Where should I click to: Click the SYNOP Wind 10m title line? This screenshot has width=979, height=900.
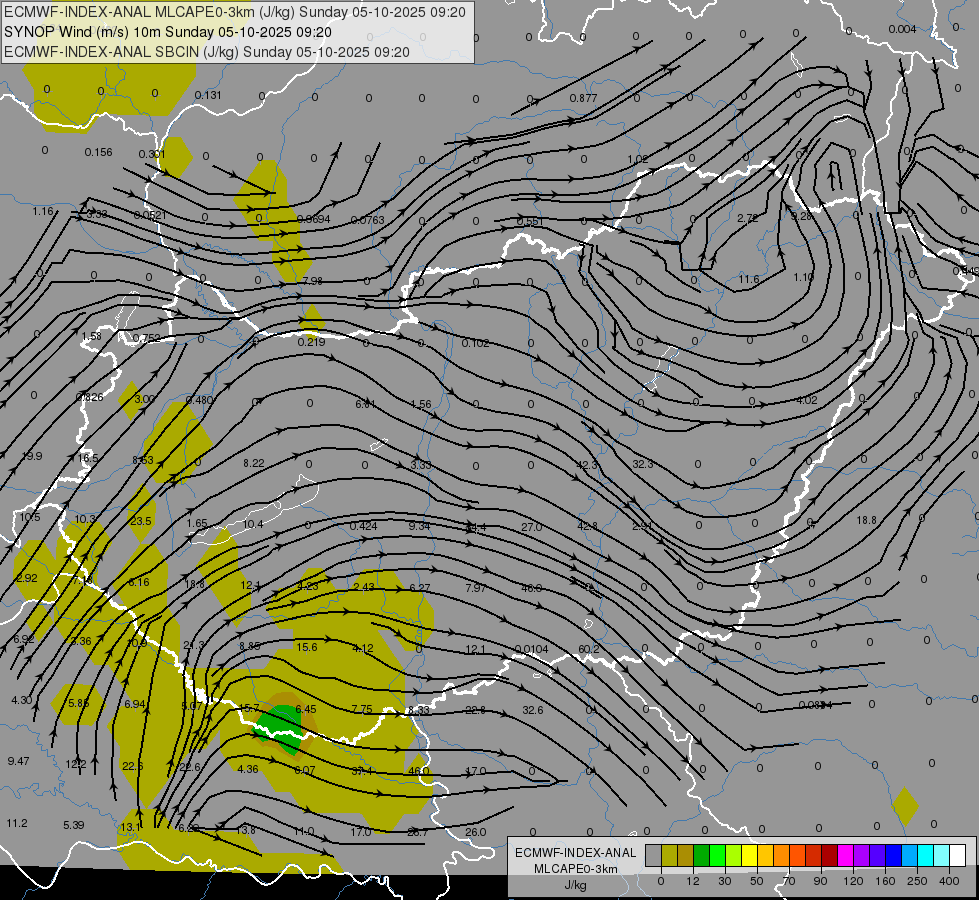click(x=167, y=32)
